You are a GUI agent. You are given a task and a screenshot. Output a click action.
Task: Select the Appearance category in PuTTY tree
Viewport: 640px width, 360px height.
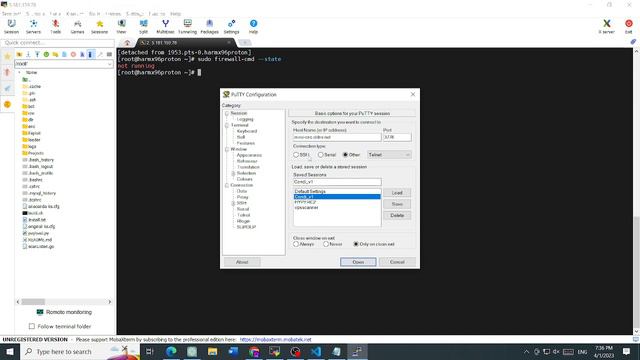(x=249, y=155)
